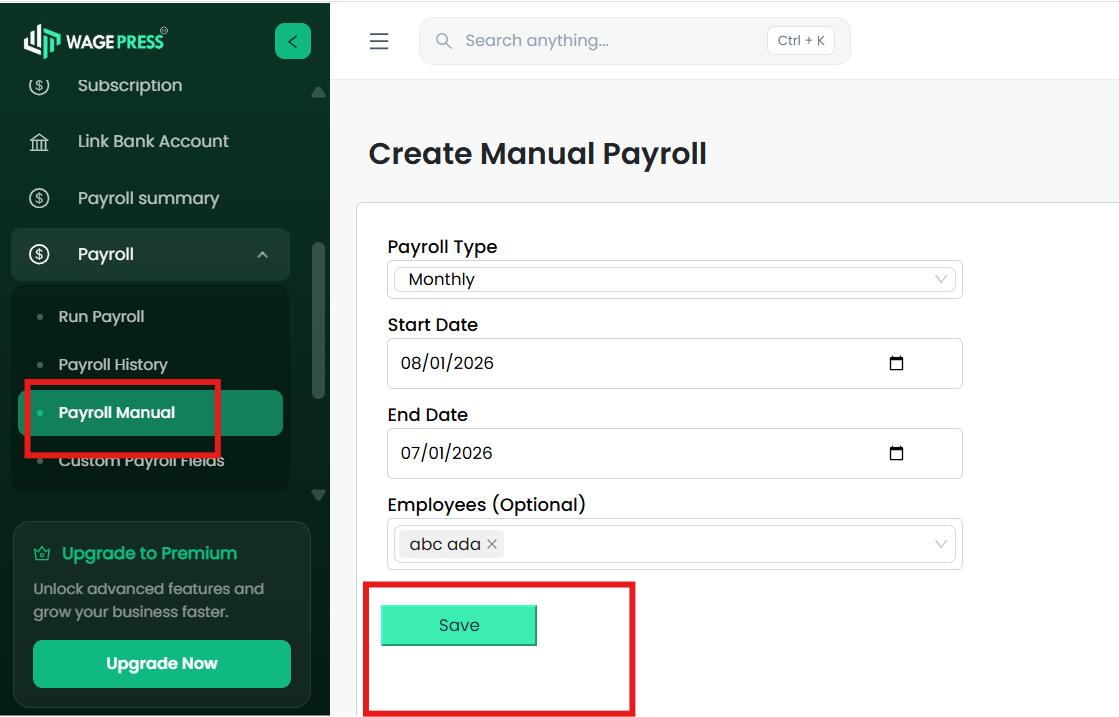This screenshot has width=1119, height=717.
Task: Click the Upgrade Now button
Action: (x=162, y=664)
